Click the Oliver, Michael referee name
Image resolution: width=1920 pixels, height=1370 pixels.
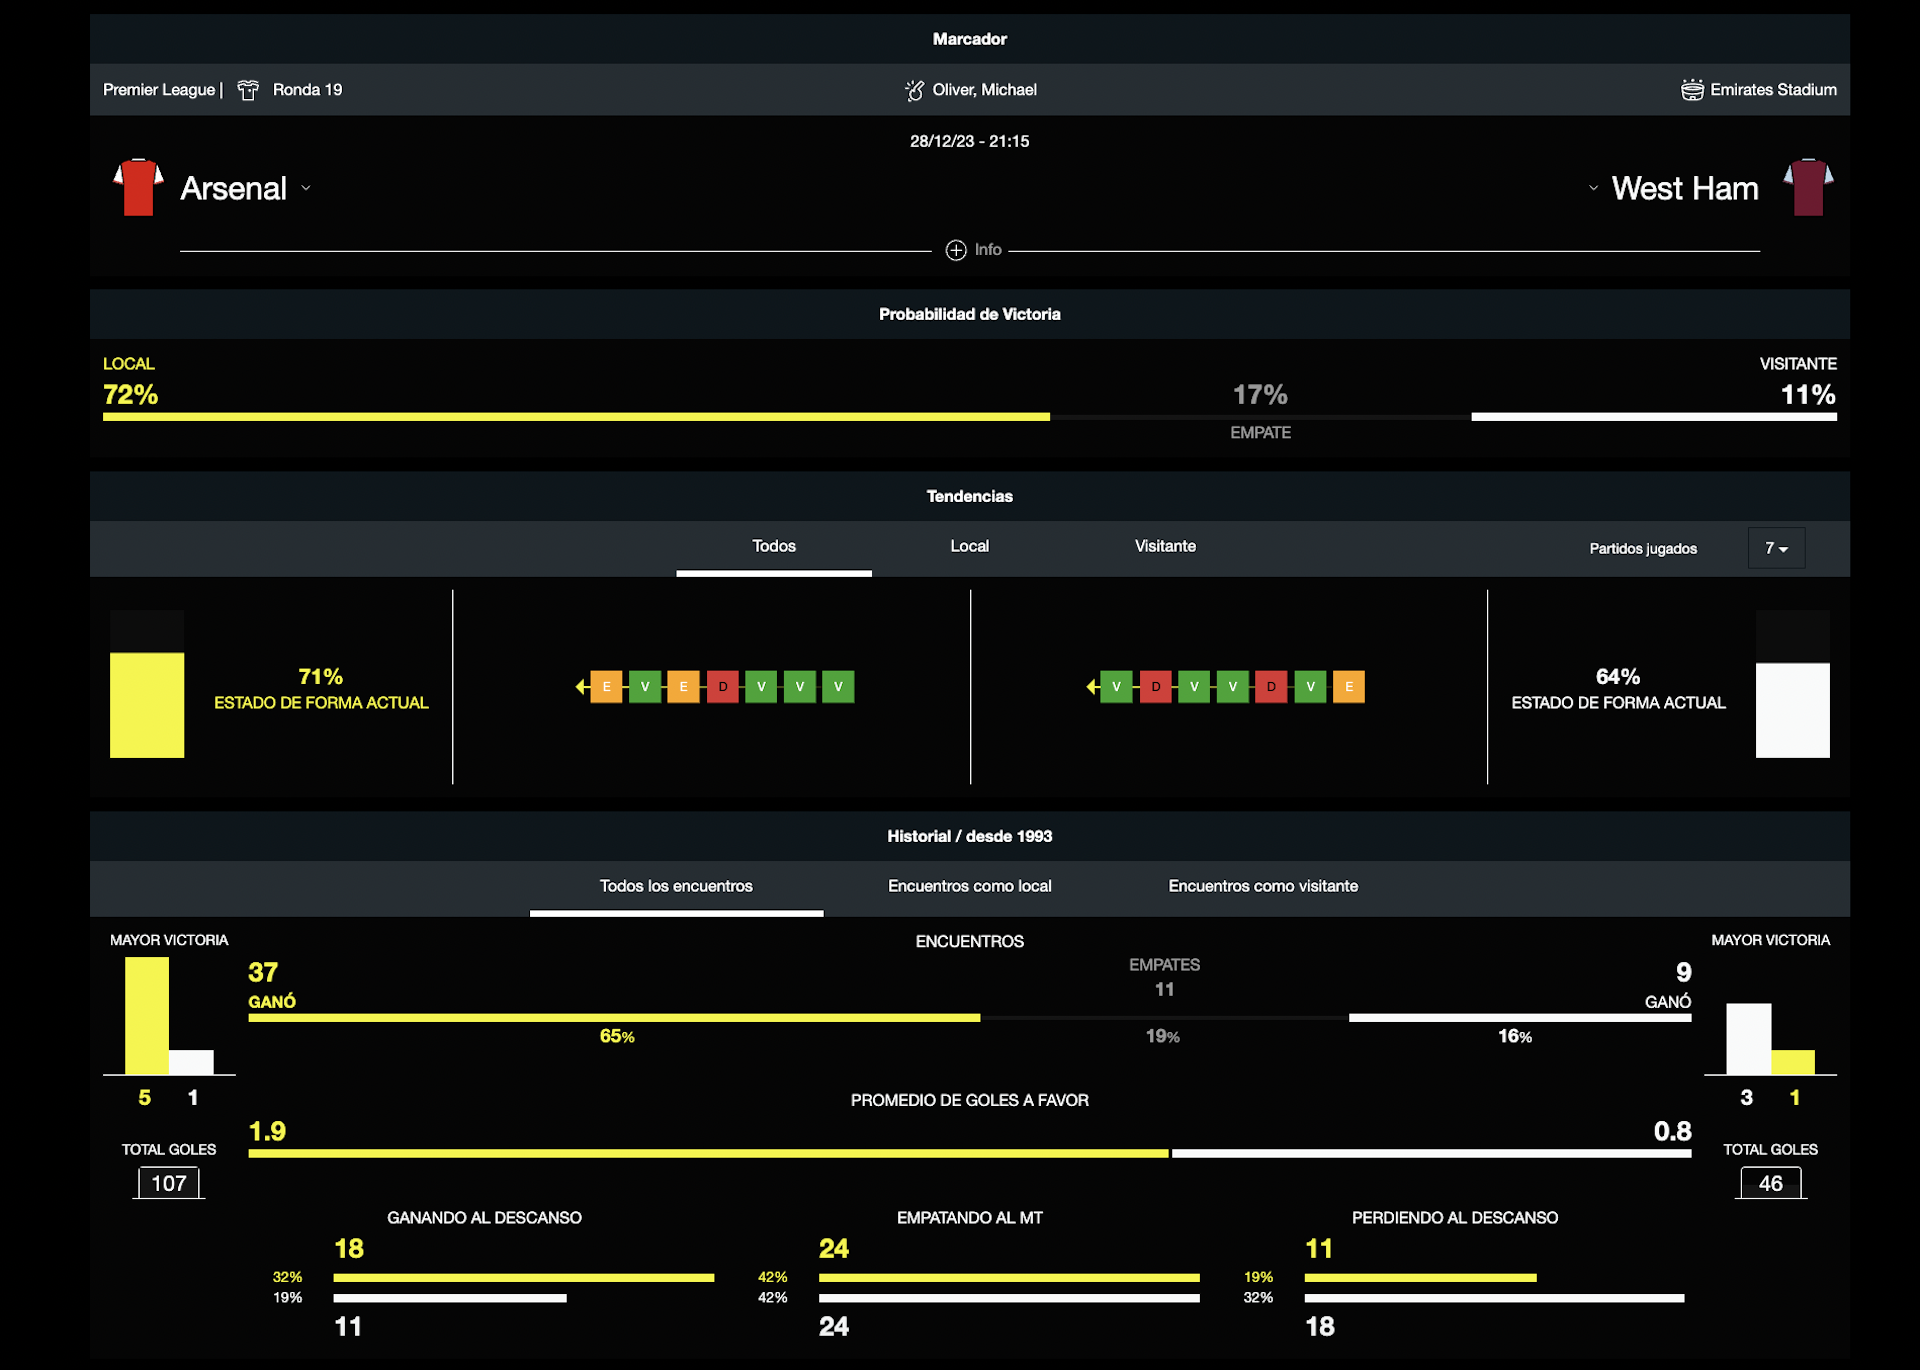point(985,90)
